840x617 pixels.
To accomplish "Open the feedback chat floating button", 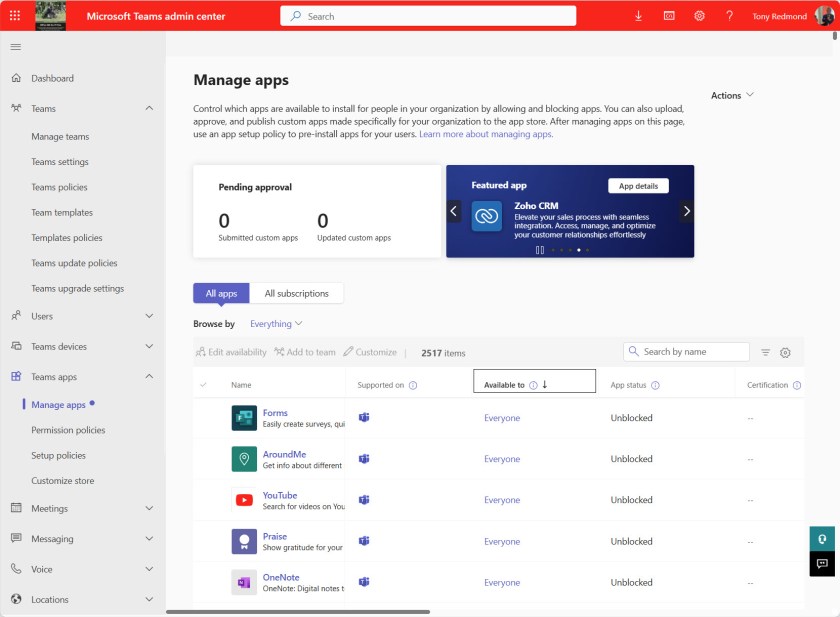I will coord(822,563).
